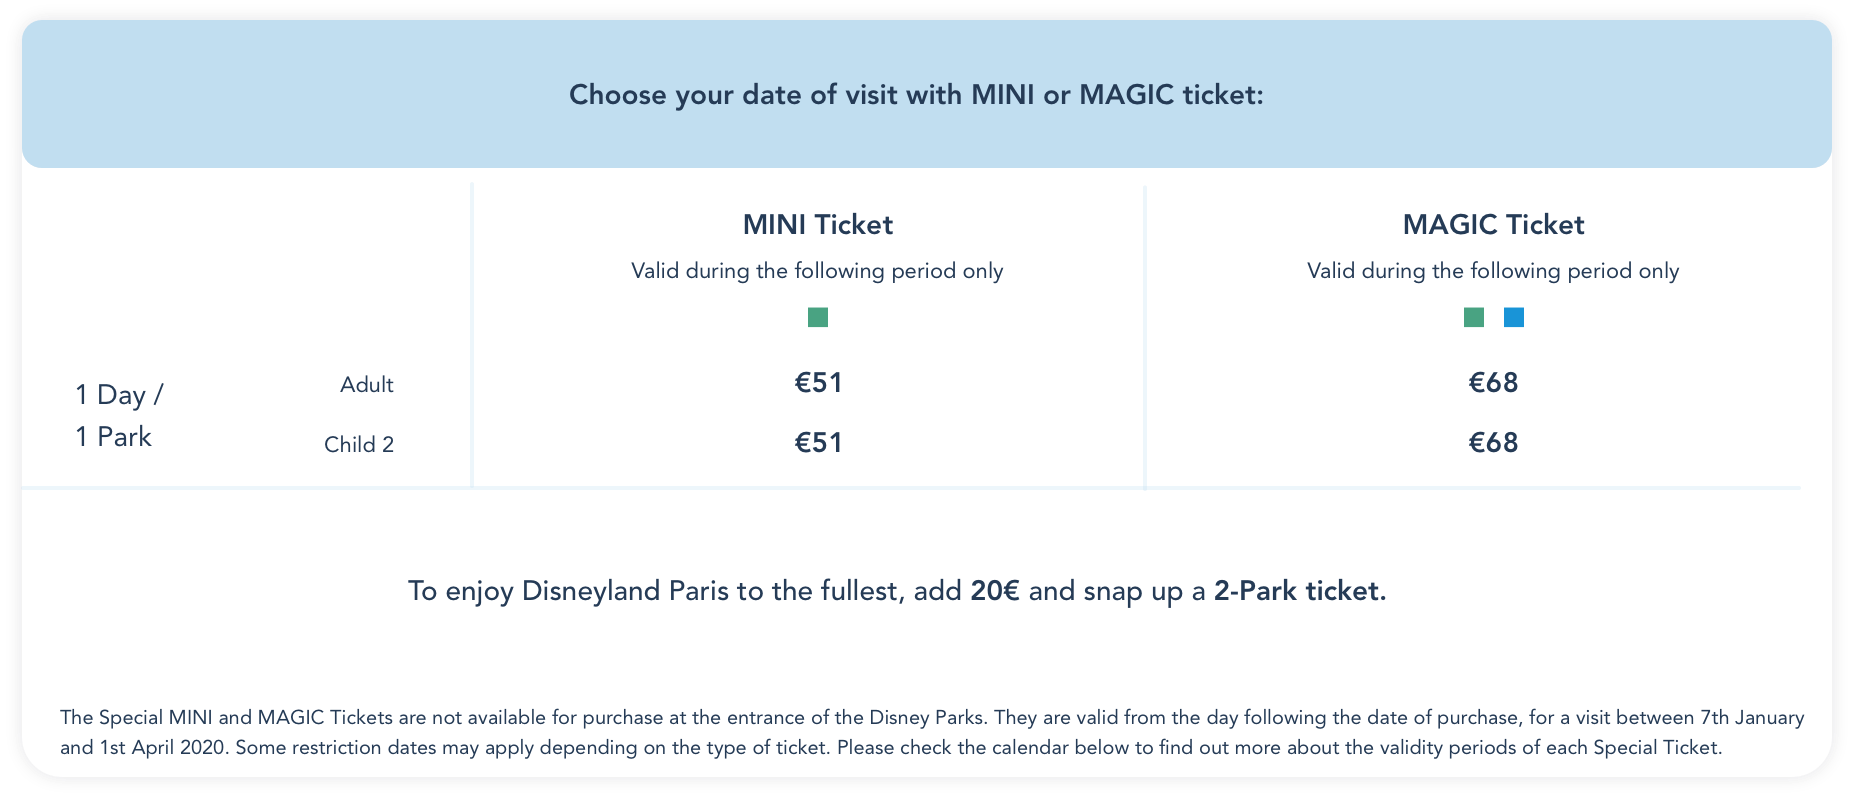Click the green square under MAGIC Ticket
This screenshot has height=796, width=1852.
click(1474, 317)
